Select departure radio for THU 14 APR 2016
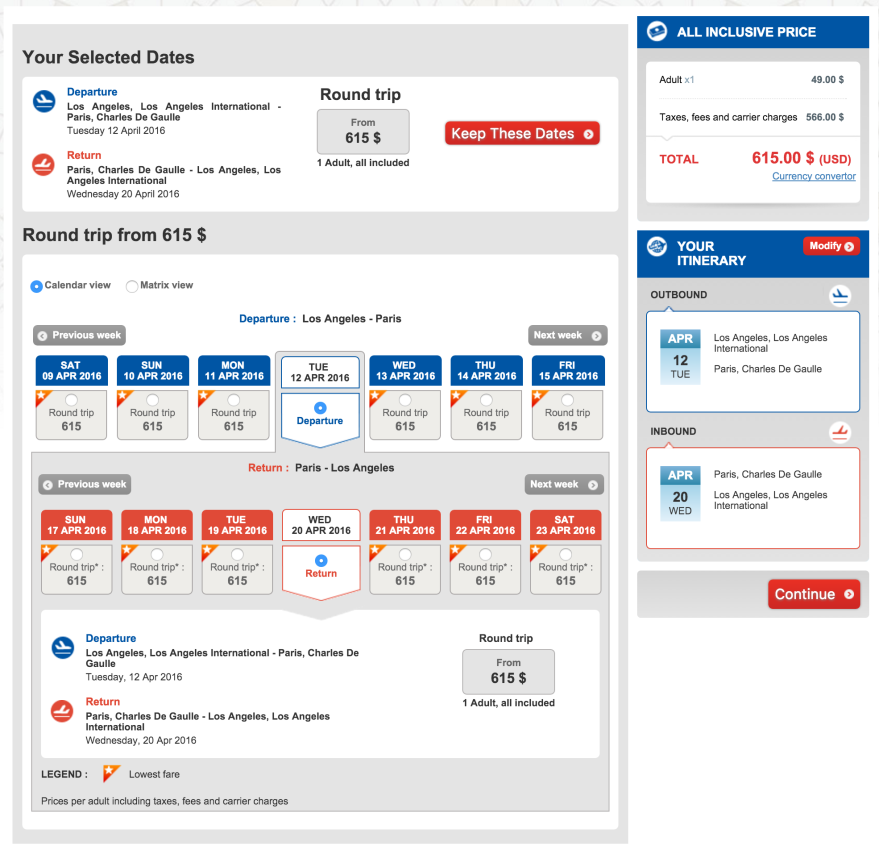Viewport: 879px width, 850px height. 486,400
